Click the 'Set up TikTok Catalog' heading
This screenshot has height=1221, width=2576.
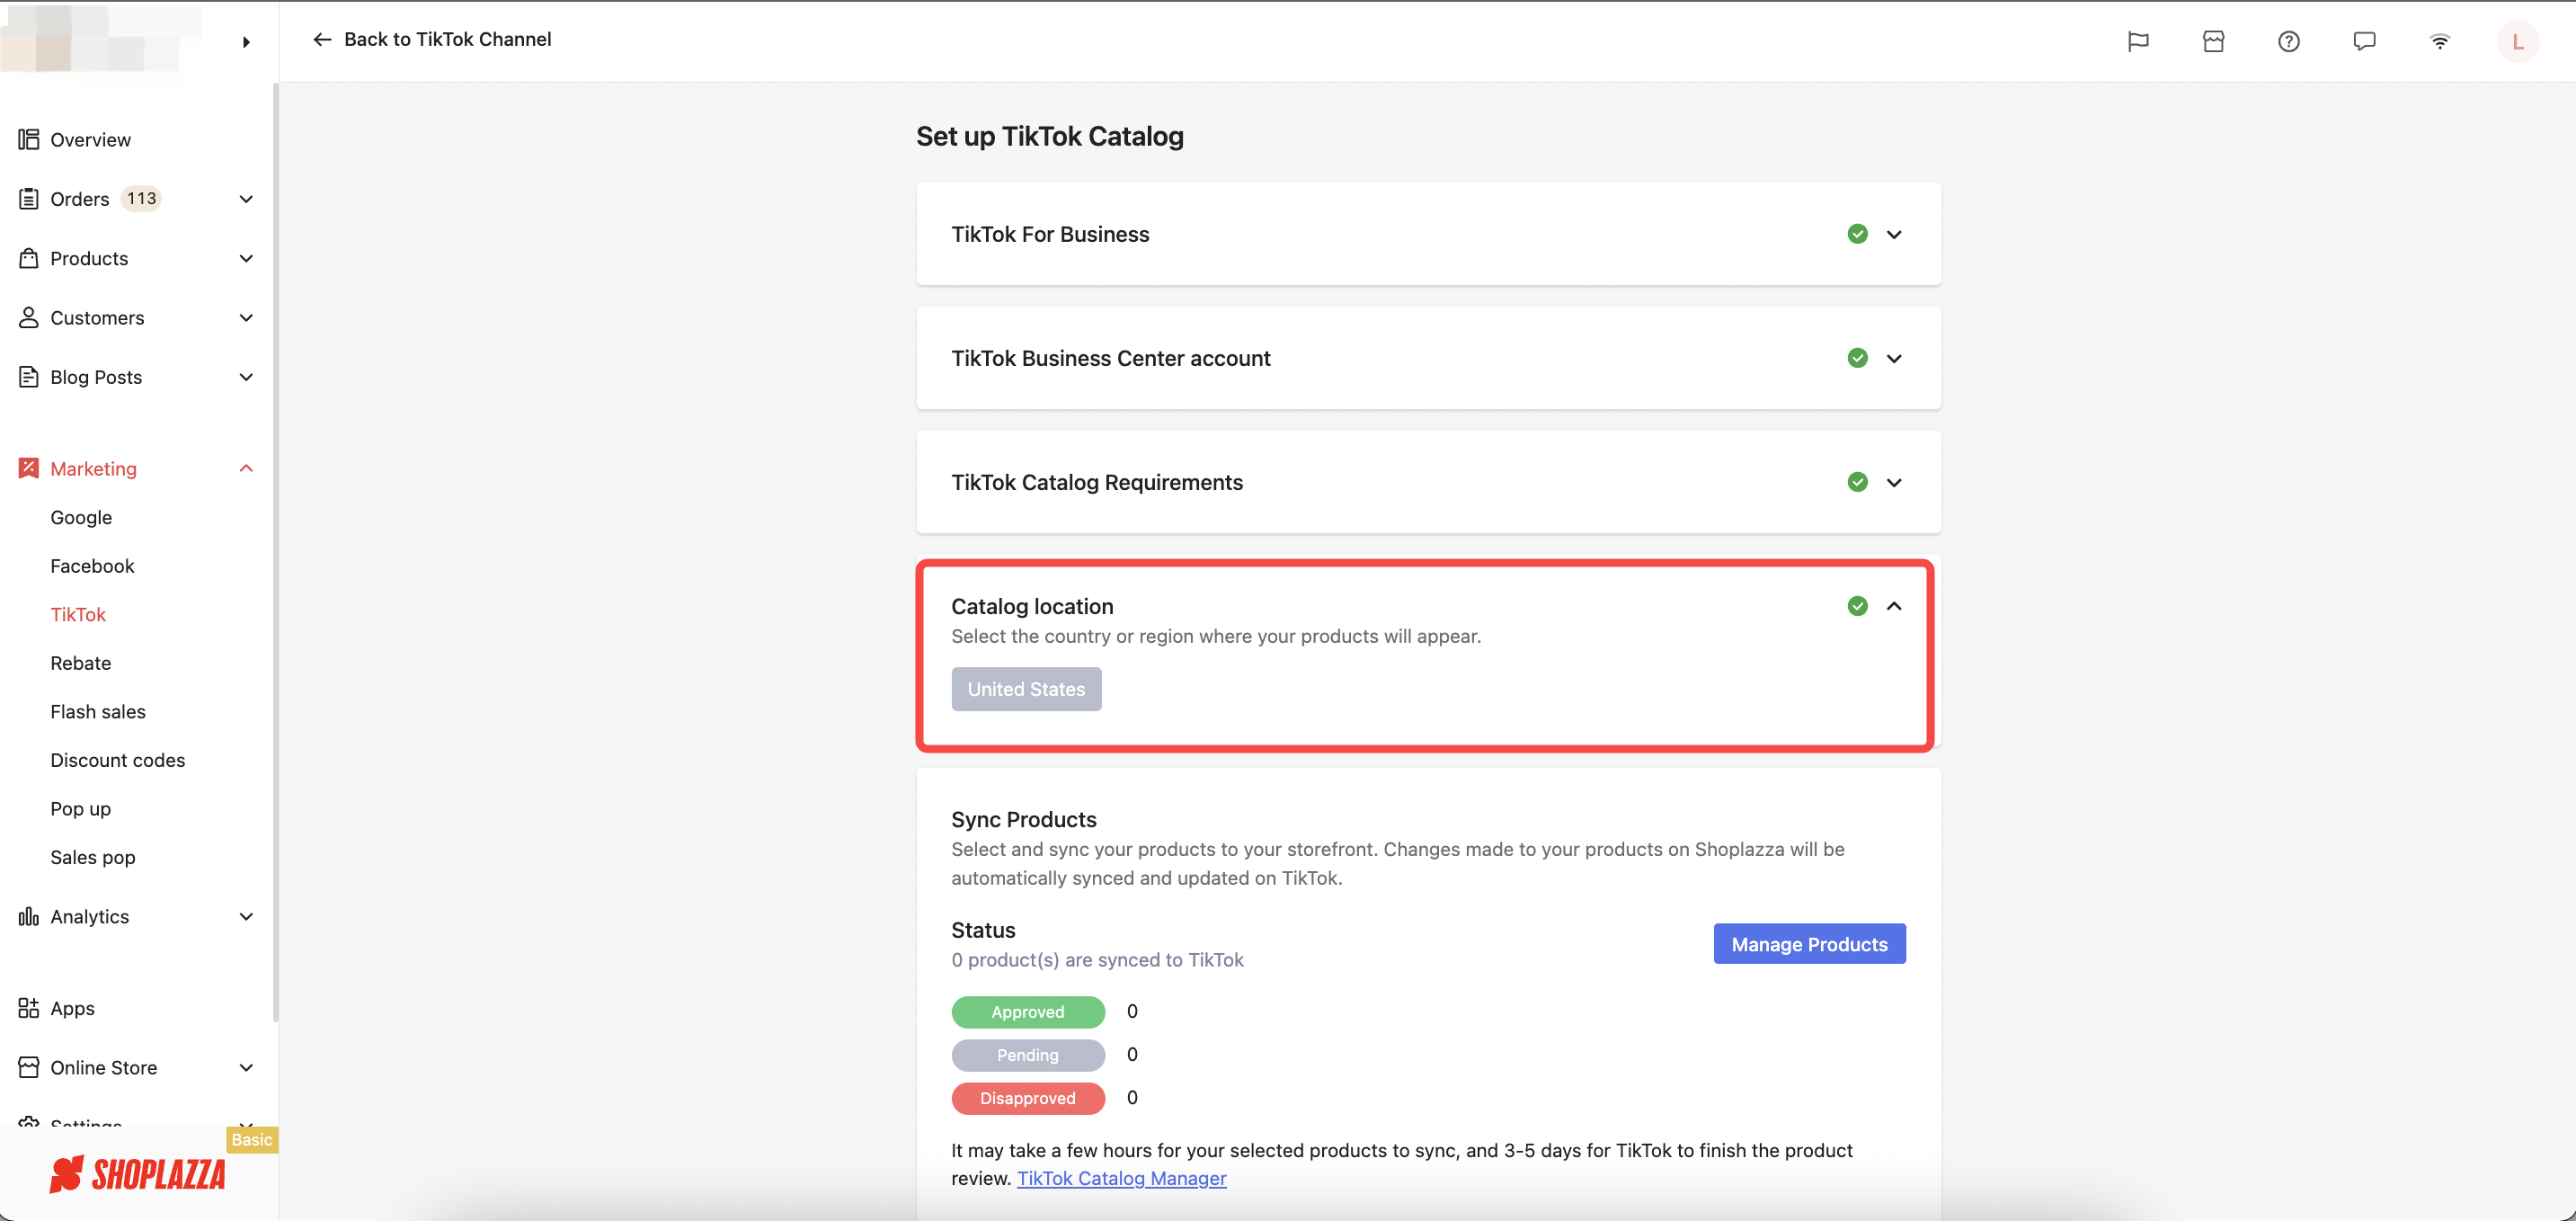[1050, 136]
